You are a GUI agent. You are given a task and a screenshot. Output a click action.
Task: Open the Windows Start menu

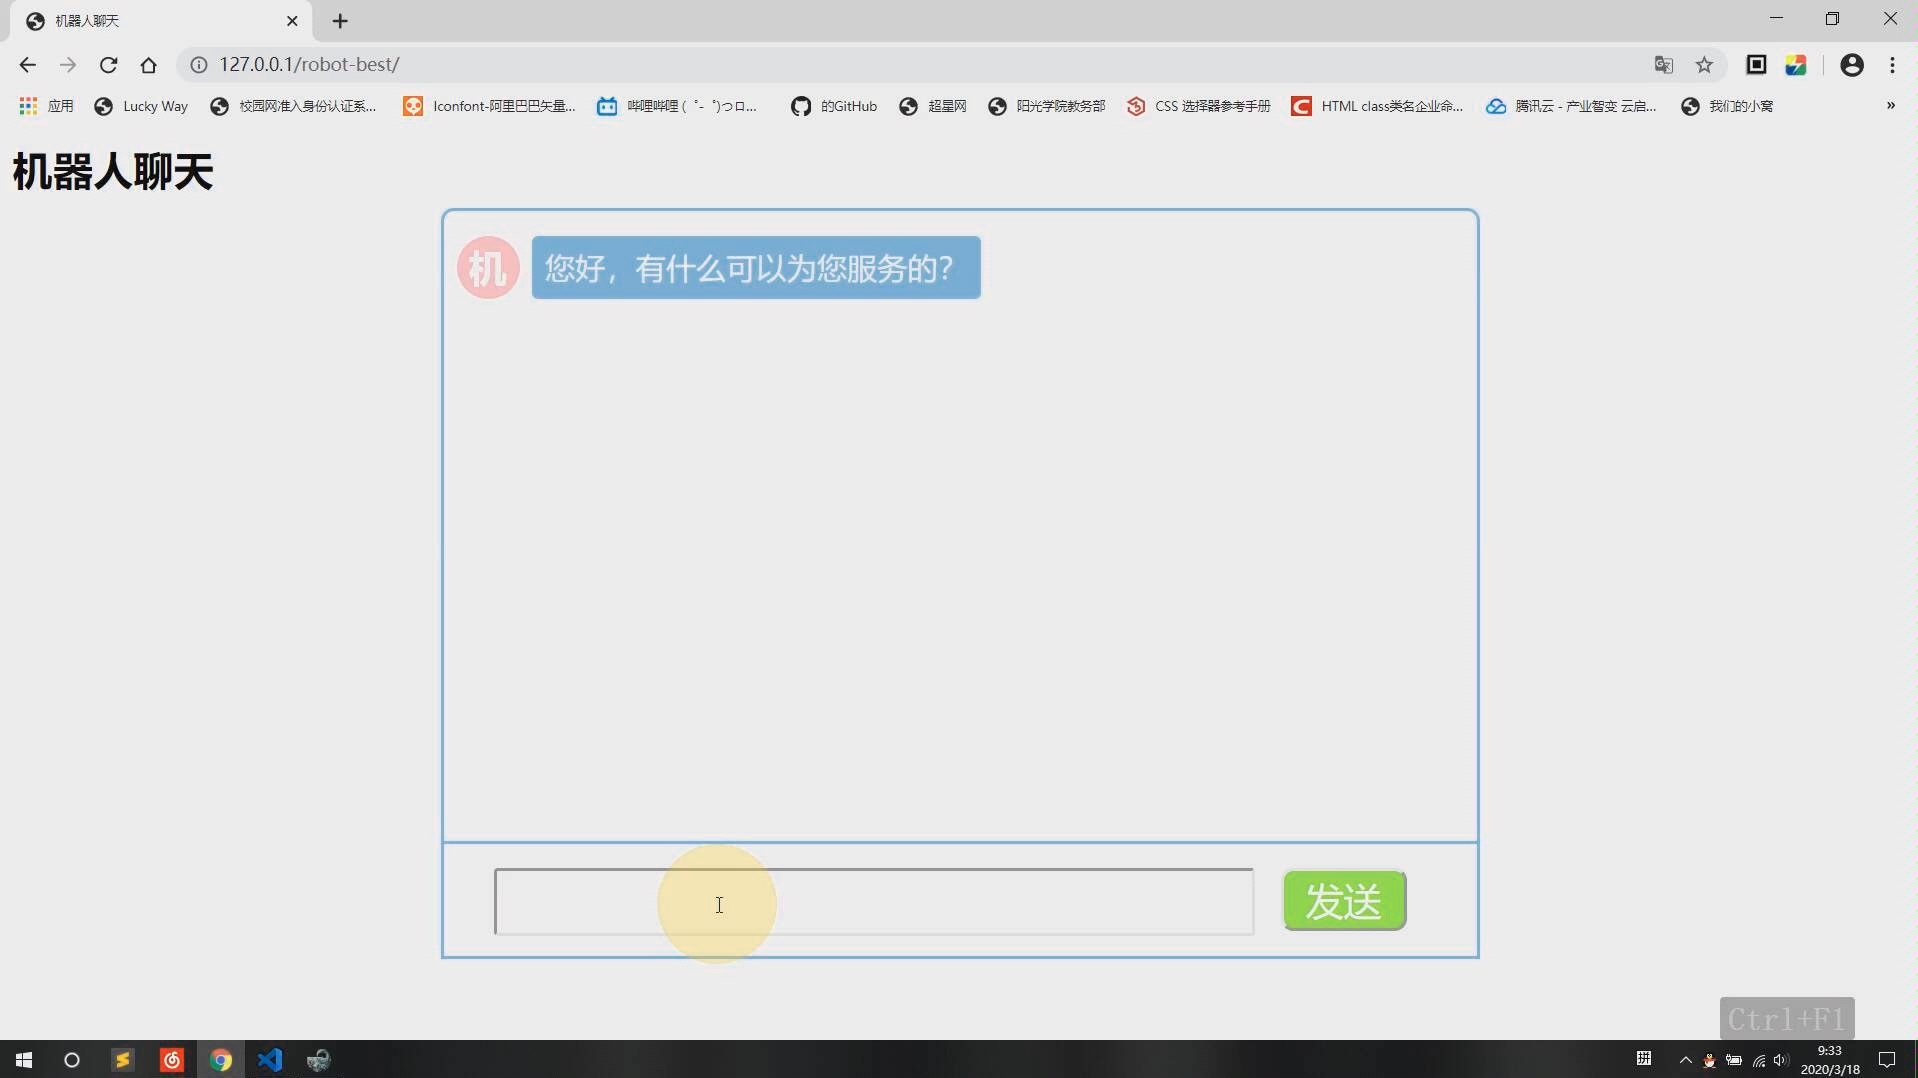24,1060
